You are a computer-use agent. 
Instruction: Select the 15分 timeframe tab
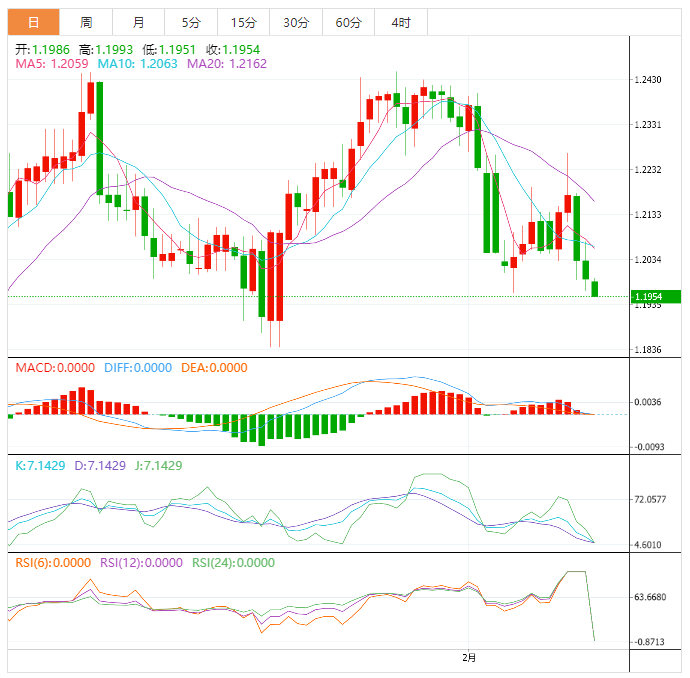tap(243, 22)
